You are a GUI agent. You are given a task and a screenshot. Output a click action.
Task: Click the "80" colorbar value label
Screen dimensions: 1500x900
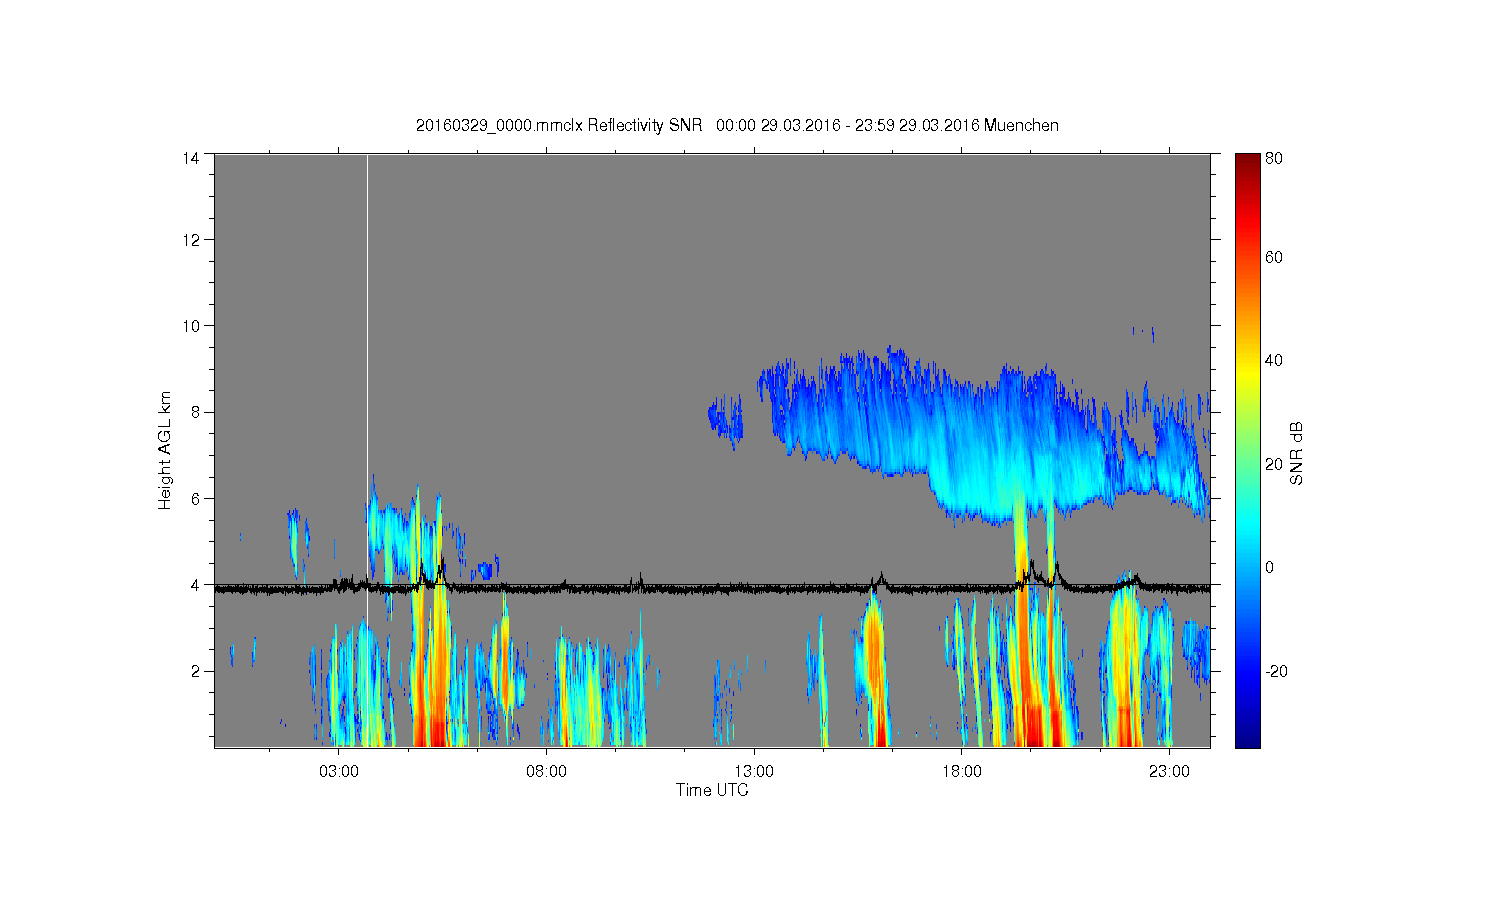tap(1274, 158)
